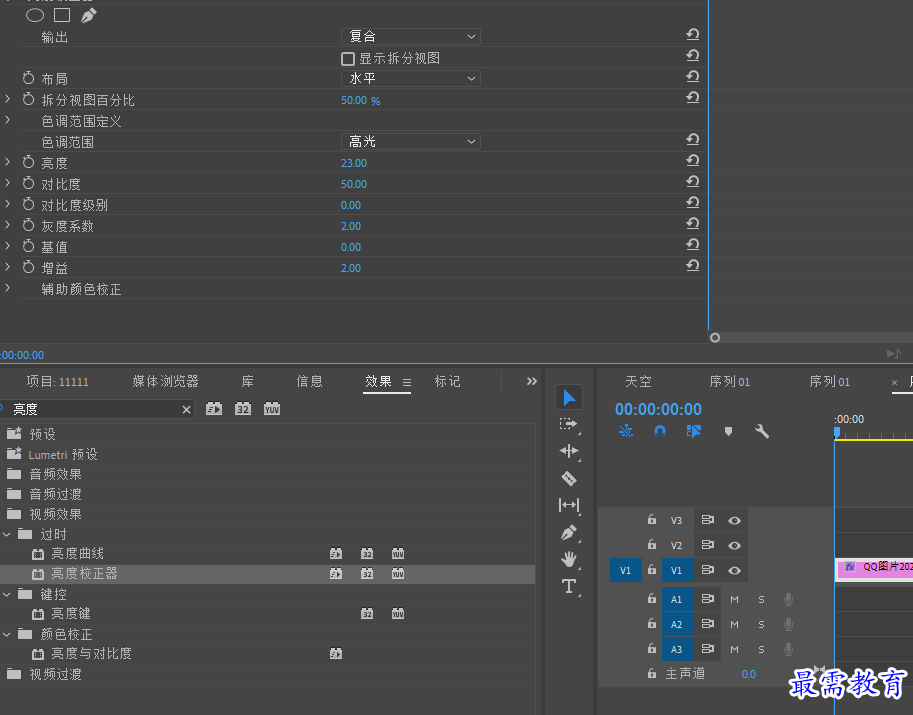Toggle animation stopwatch for 对比度
Viewport: 913px width, 715px height.
click(29, 183)
